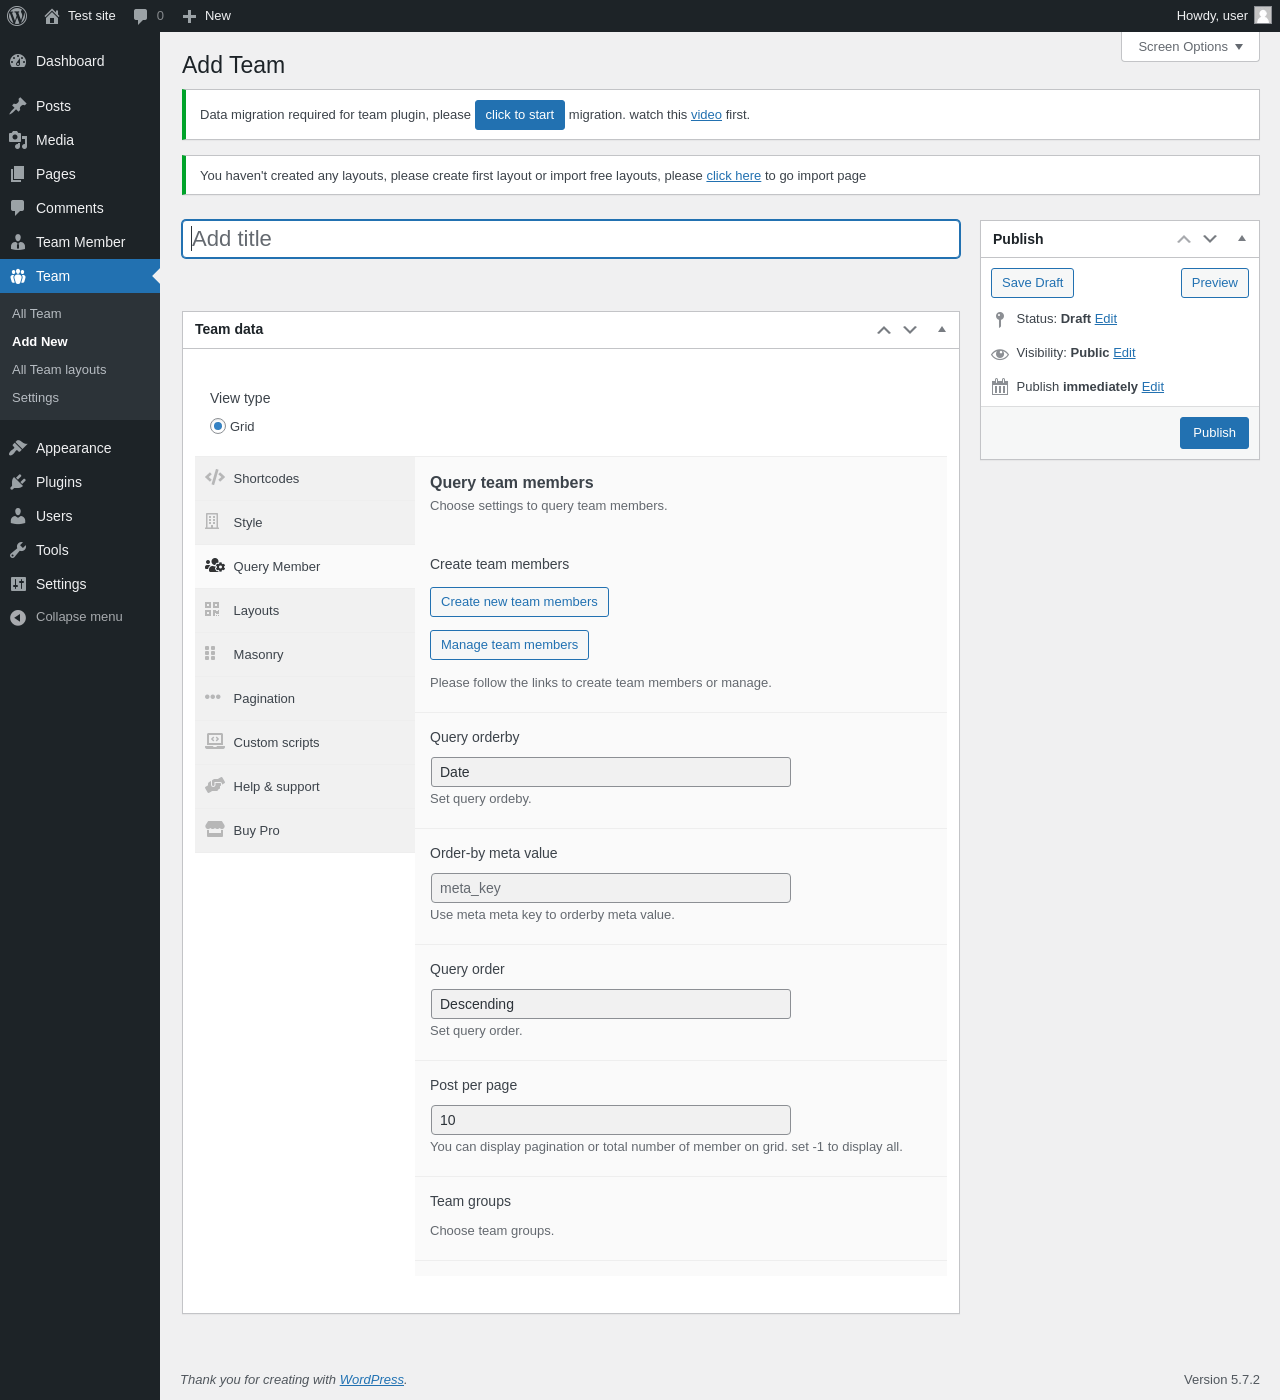Viewport: 1280px width, 1400px height.
Task: Click the Dashboard gauge icon
Action: click(x=18, y=61)
